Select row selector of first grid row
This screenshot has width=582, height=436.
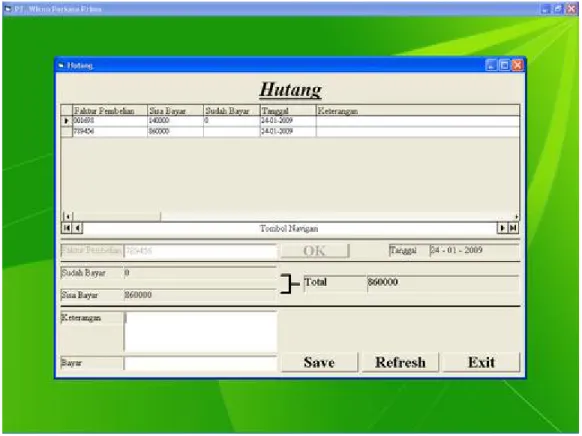(x=66, y=121)
